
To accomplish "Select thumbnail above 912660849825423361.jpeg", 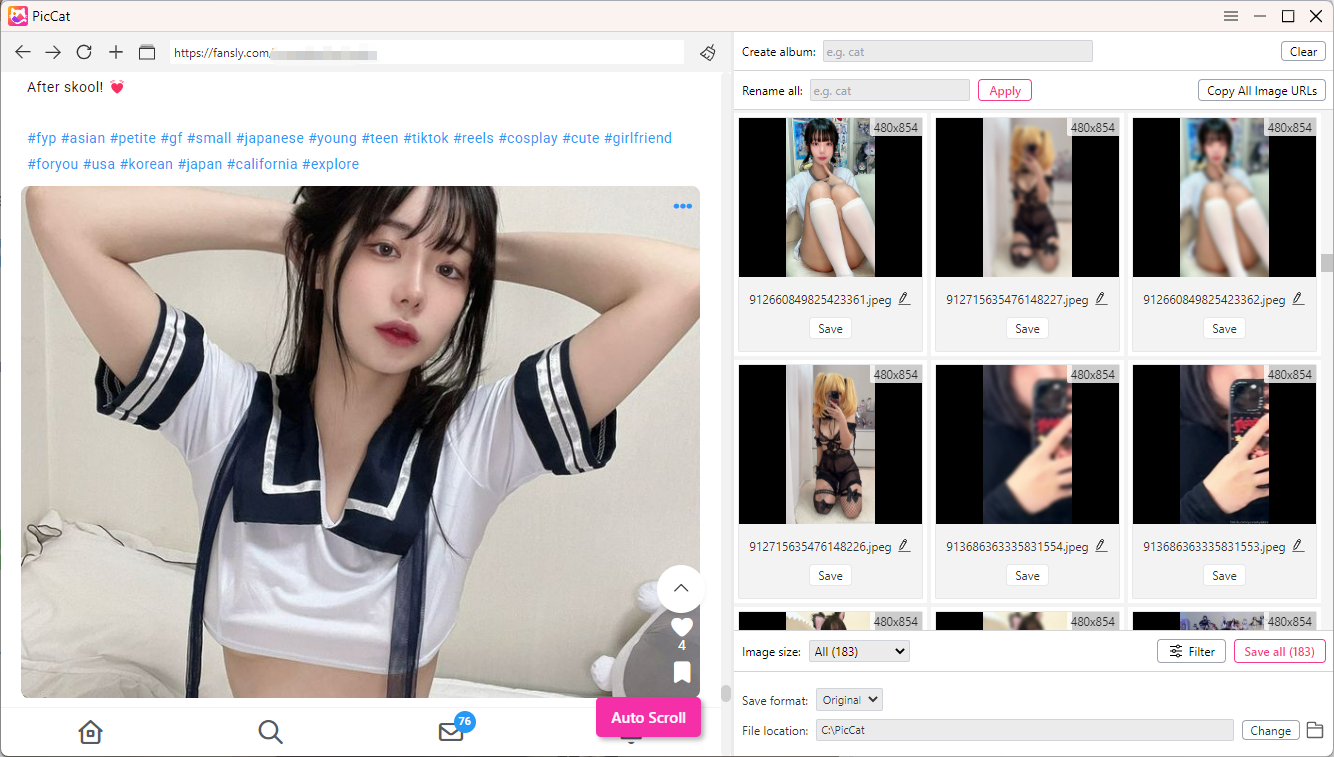I will 830,197.
